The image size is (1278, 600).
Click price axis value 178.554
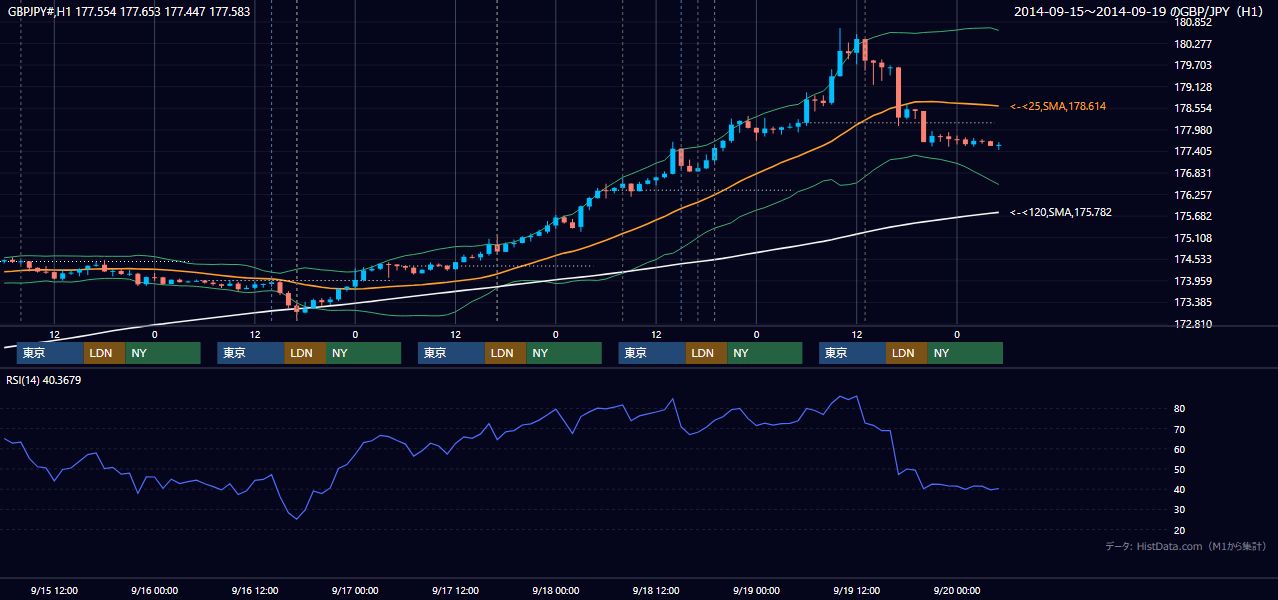pyautogui.click(x=1193, y=109)
